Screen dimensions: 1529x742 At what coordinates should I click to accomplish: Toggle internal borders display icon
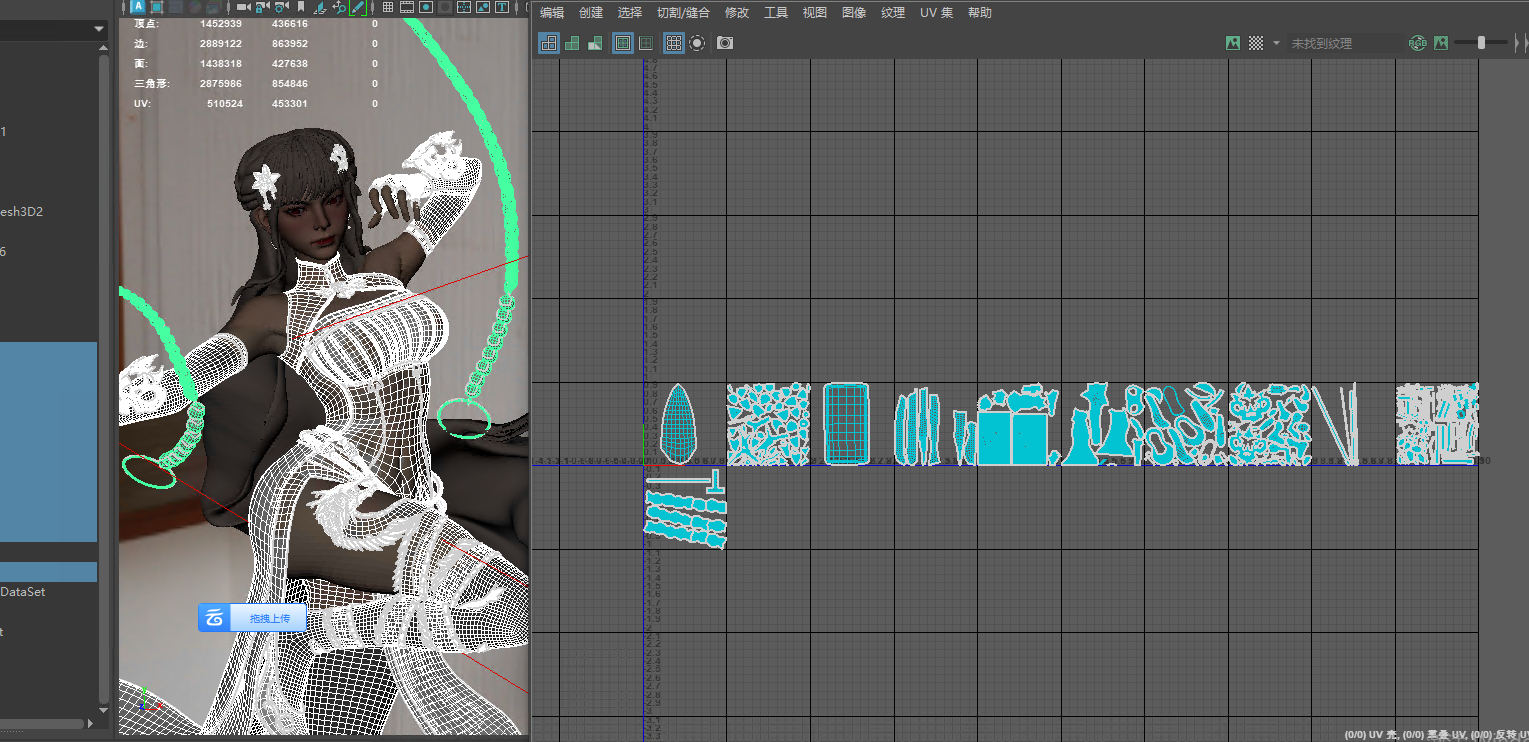point(646,43)
